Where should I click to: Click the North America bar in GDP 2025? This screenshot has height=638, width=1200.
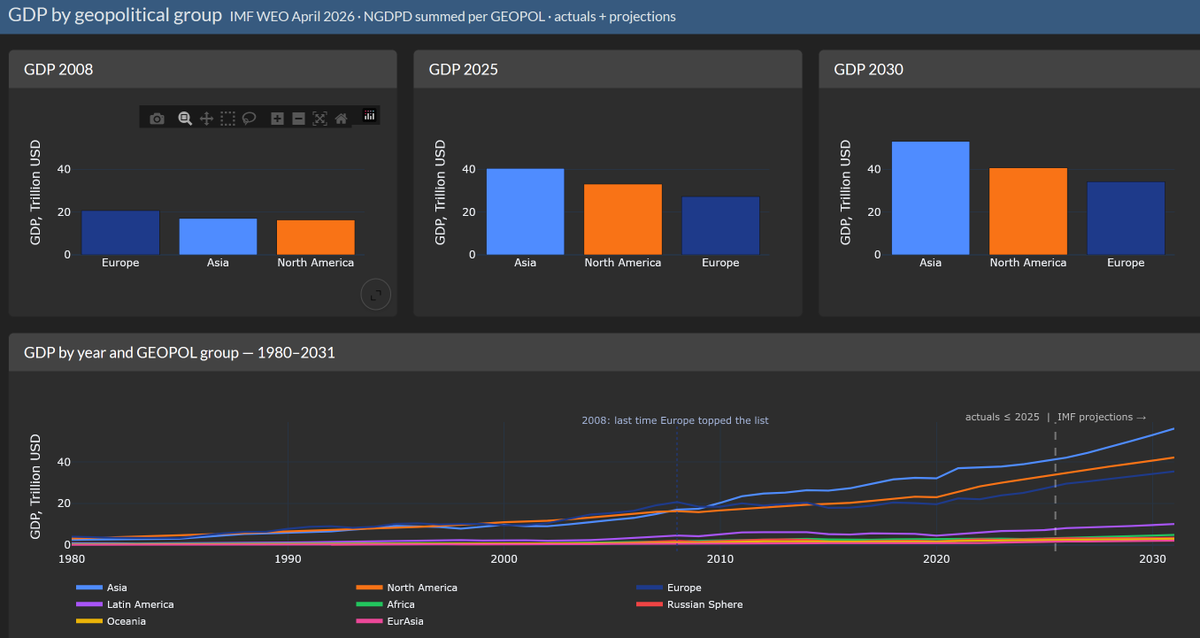click(623, 219)
